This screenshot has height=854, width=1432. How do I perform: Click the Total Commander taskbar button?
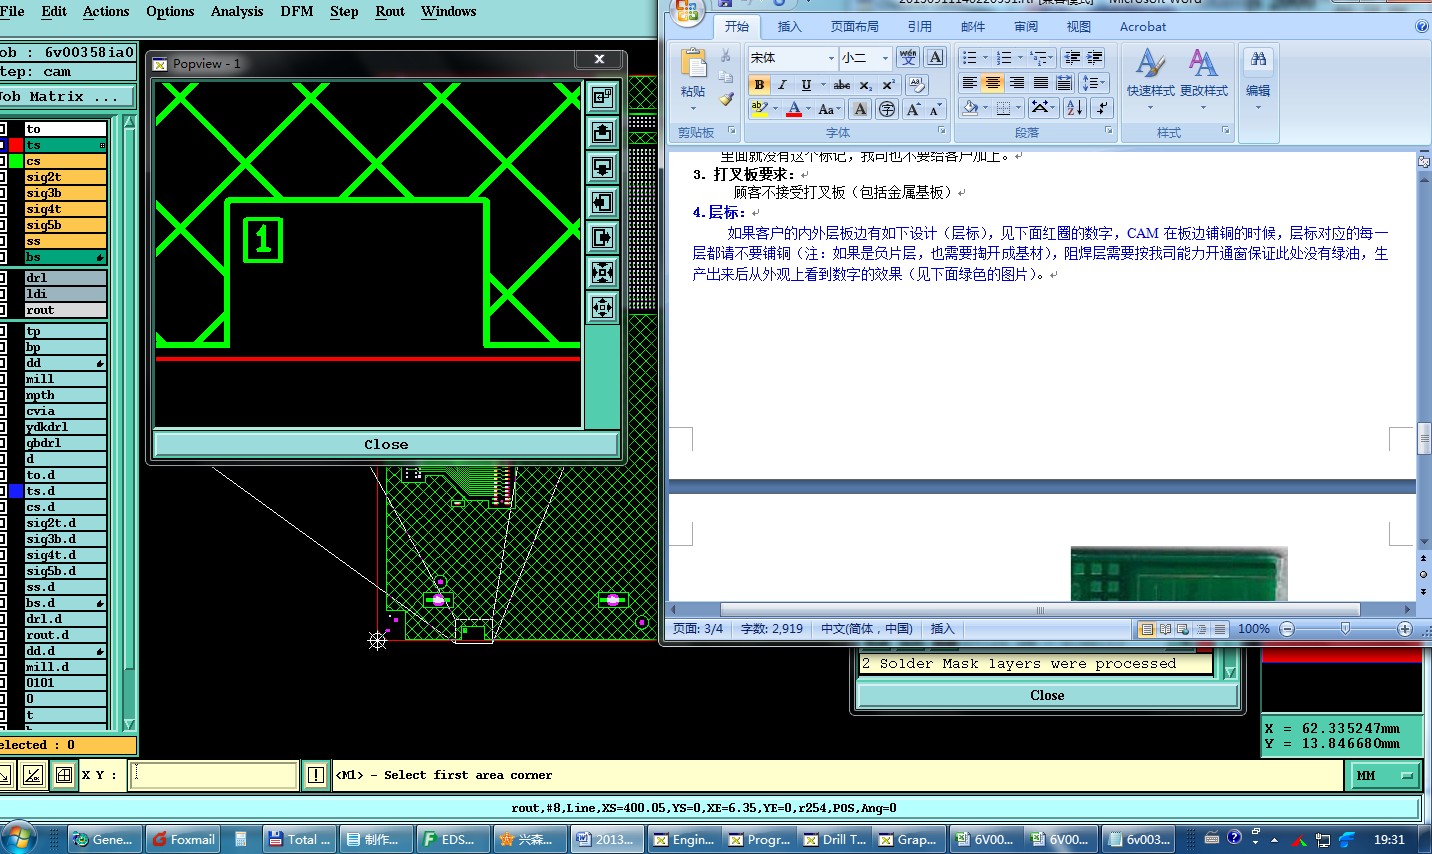(298, 839)
